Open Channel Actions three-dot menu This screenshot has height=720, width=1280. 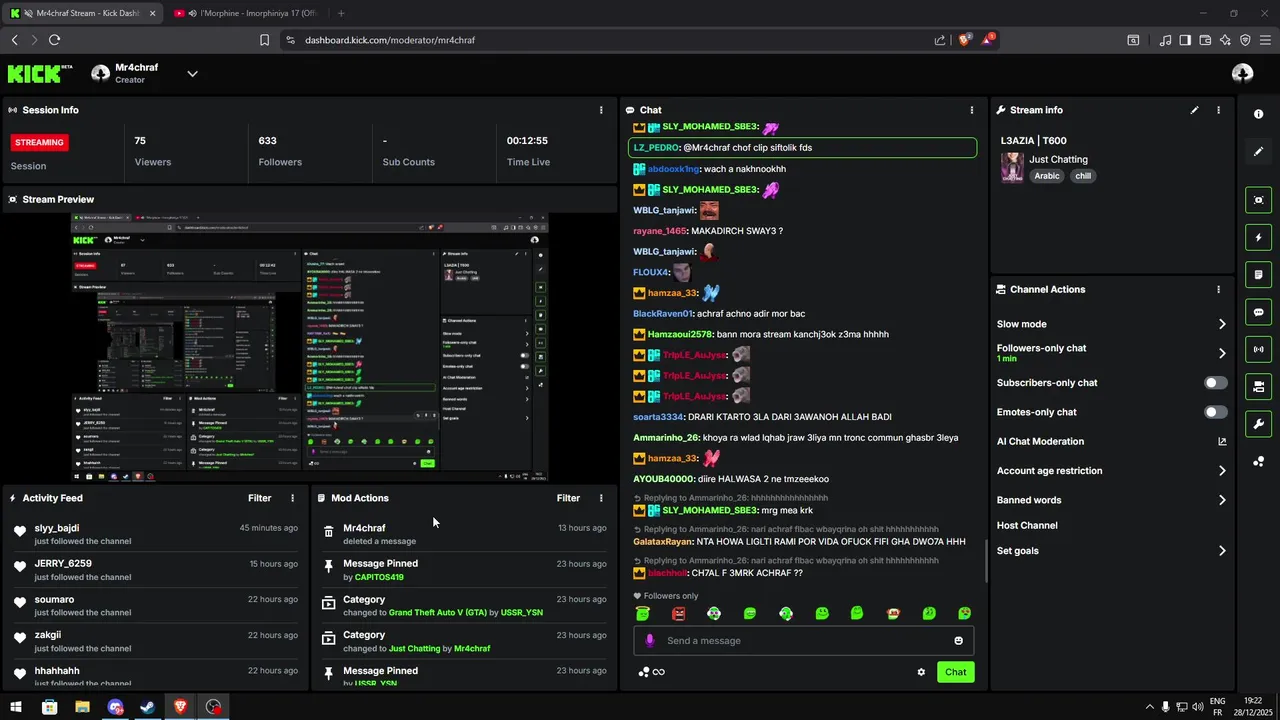click(x=1218, y=289)
